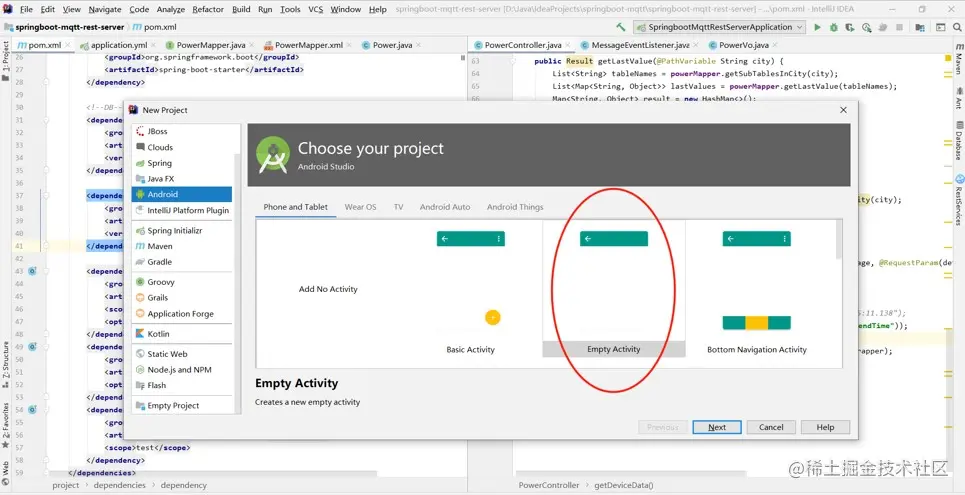Open Project Structure icon in toolbar

920,27
